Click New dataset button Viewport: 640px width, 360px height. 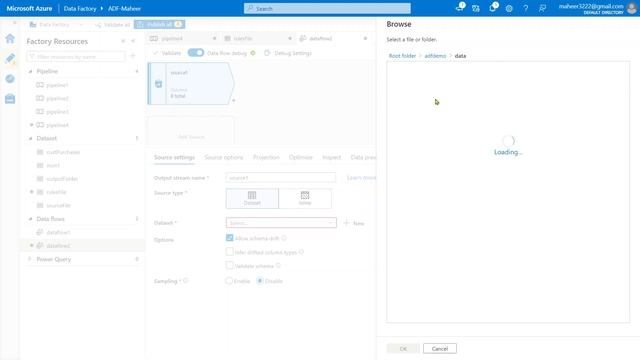point(354,223)
